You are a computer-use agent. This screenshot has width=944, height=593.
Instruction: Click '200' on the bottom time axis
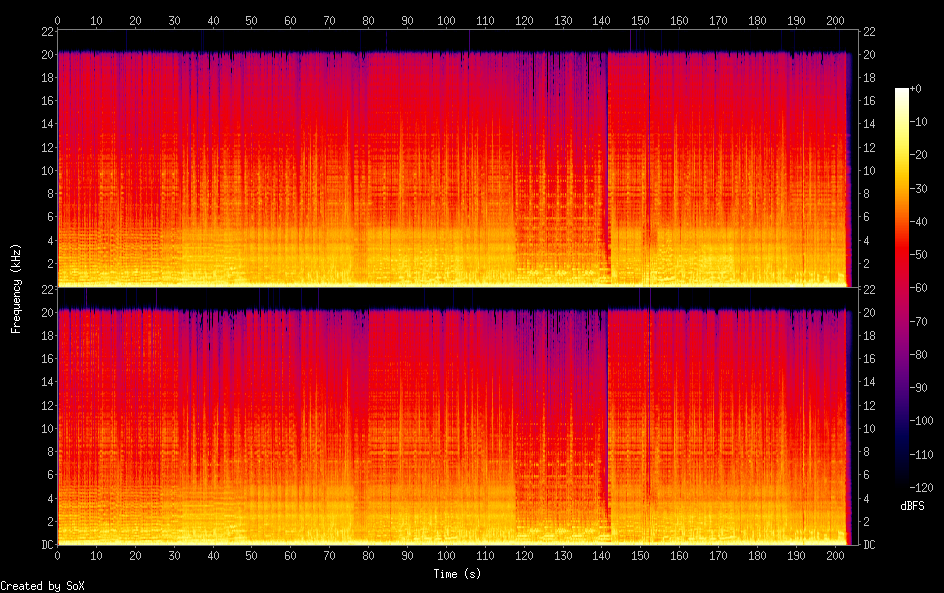[835, 556]
